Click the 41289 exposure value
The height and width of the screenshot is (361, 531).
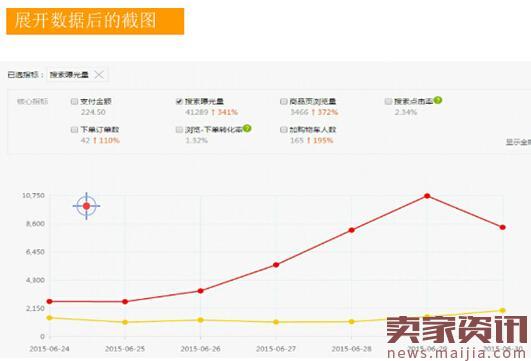pyautogui.click(x=196, y=112)
